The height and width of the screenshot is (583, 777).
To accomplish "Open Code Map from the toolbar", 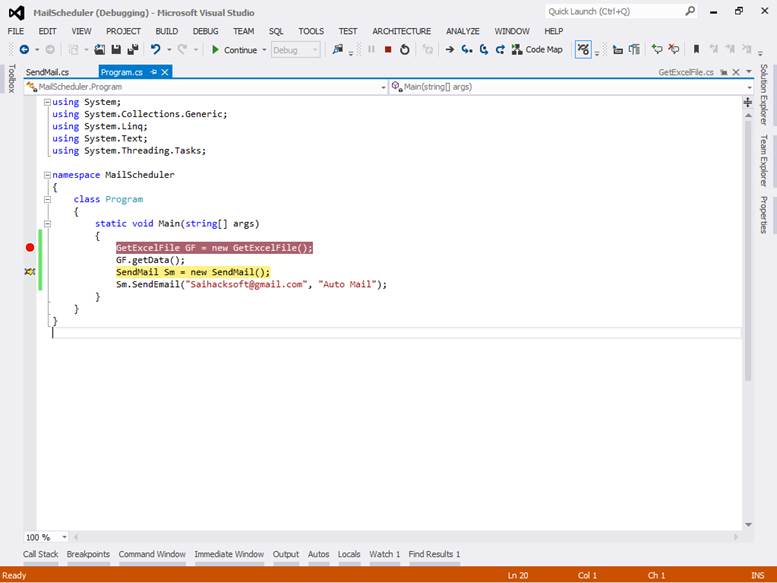I will point(537,49).
